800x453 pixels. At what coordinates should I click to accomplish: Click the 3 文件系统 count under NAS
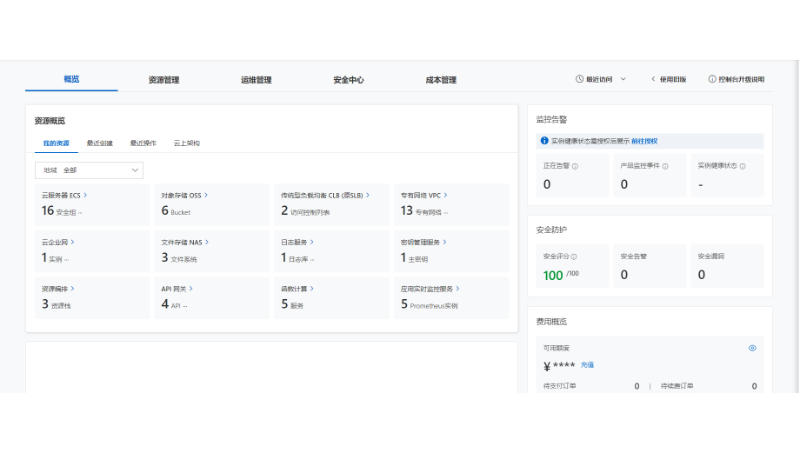tap(179, 258)
